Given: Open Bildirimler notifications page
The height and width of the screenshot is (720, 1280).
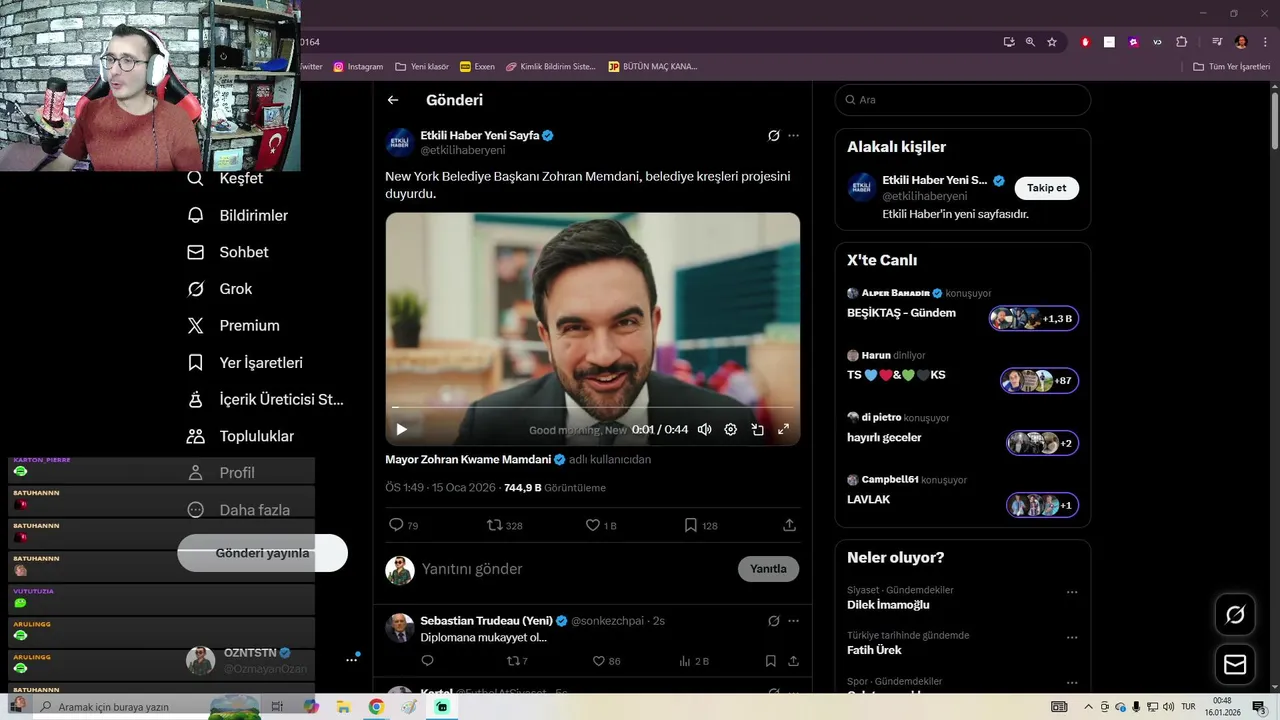Looking at the screenshot, I should (x=238, y=215).
